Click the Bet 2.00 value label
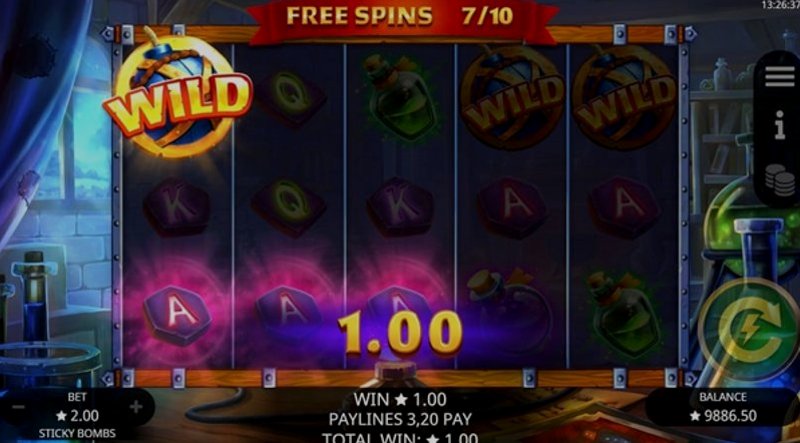 pos(77,416)
